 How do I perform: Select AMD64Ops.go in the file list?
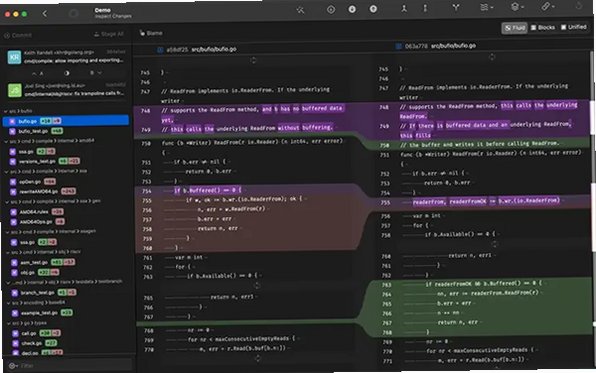coord(67,222)
